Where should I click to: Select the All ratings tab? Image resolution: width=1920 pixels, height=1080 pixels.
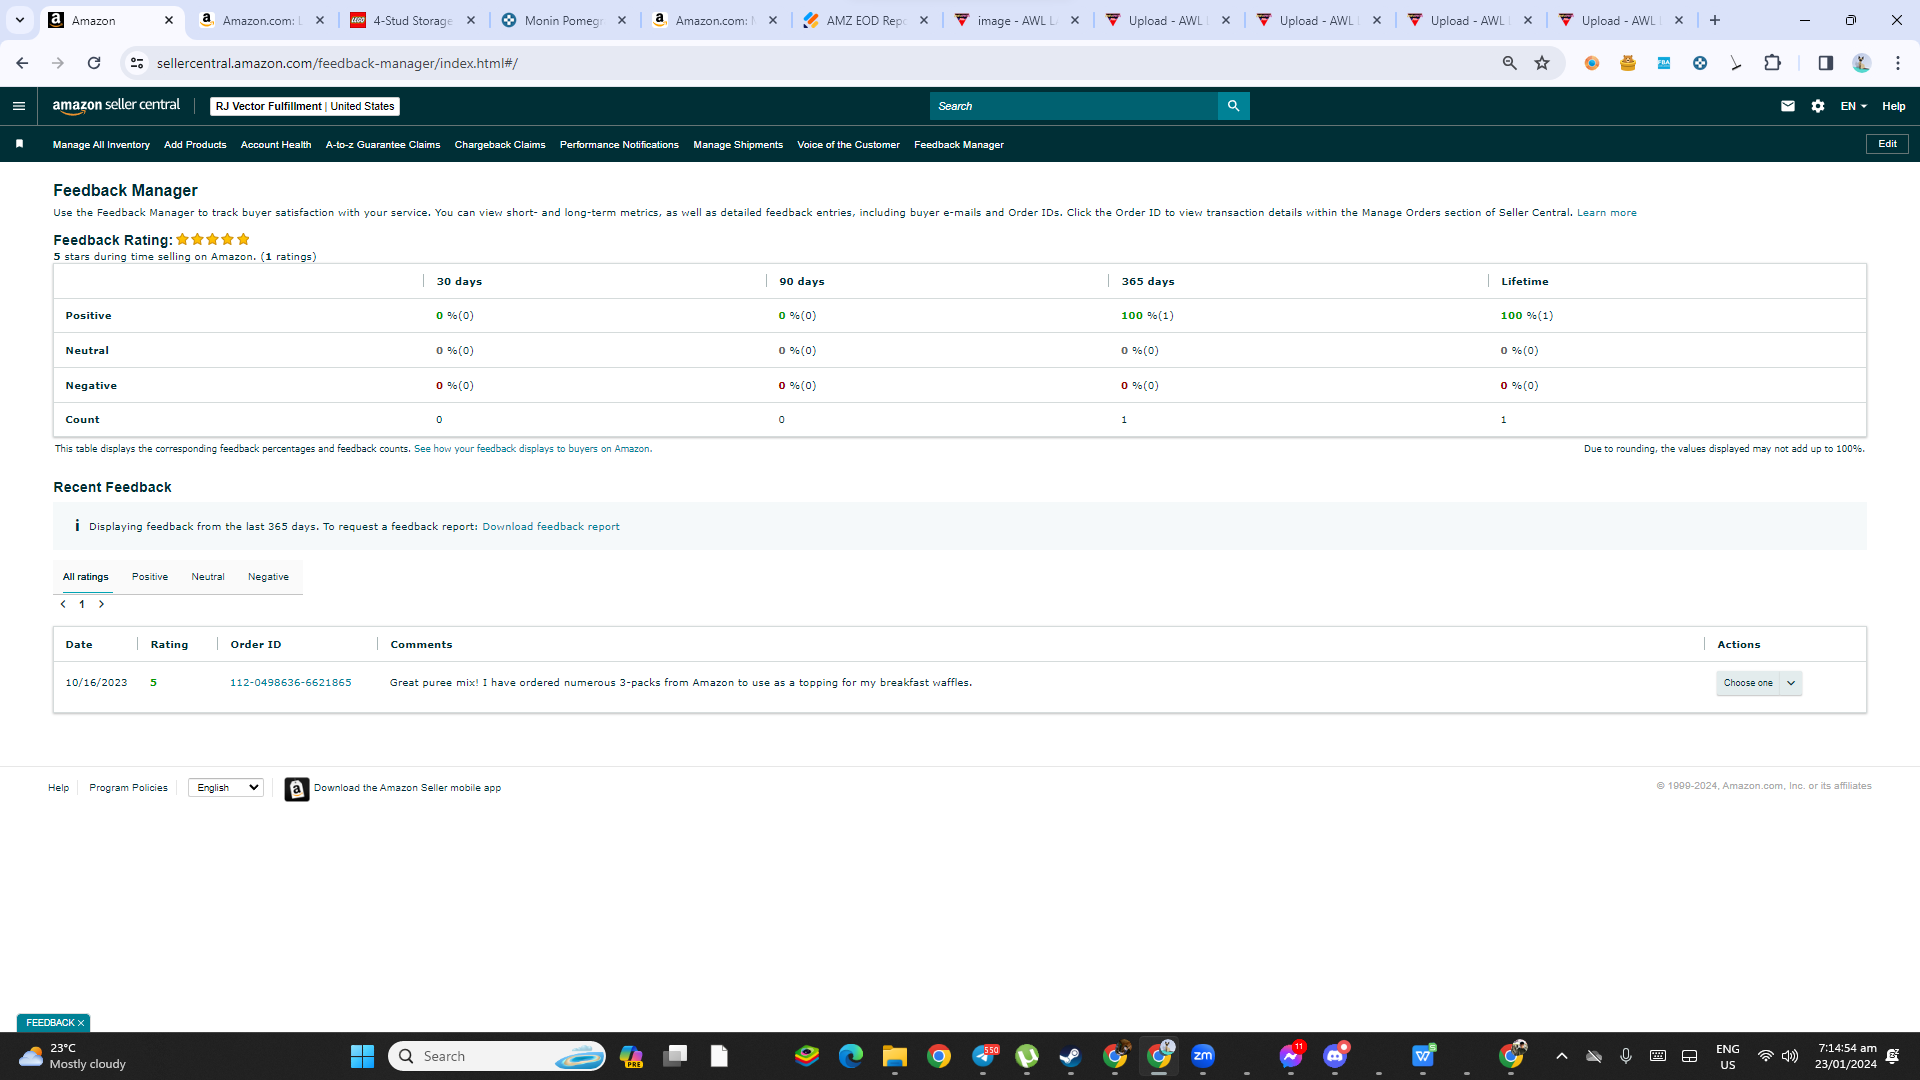pyautogui.click(x=86, y=577)
